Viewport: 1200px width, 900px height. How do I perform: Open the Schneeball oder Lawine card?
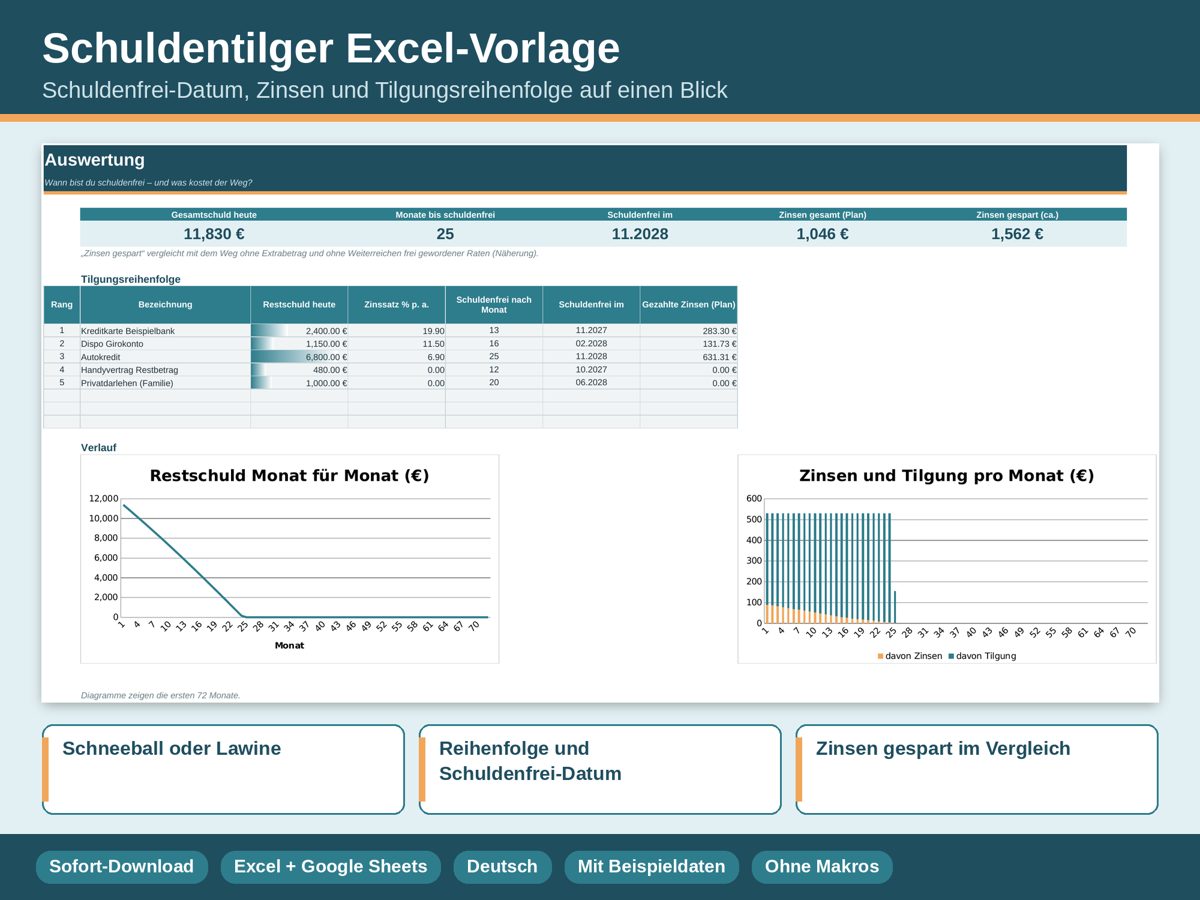[x=223, y=769]
